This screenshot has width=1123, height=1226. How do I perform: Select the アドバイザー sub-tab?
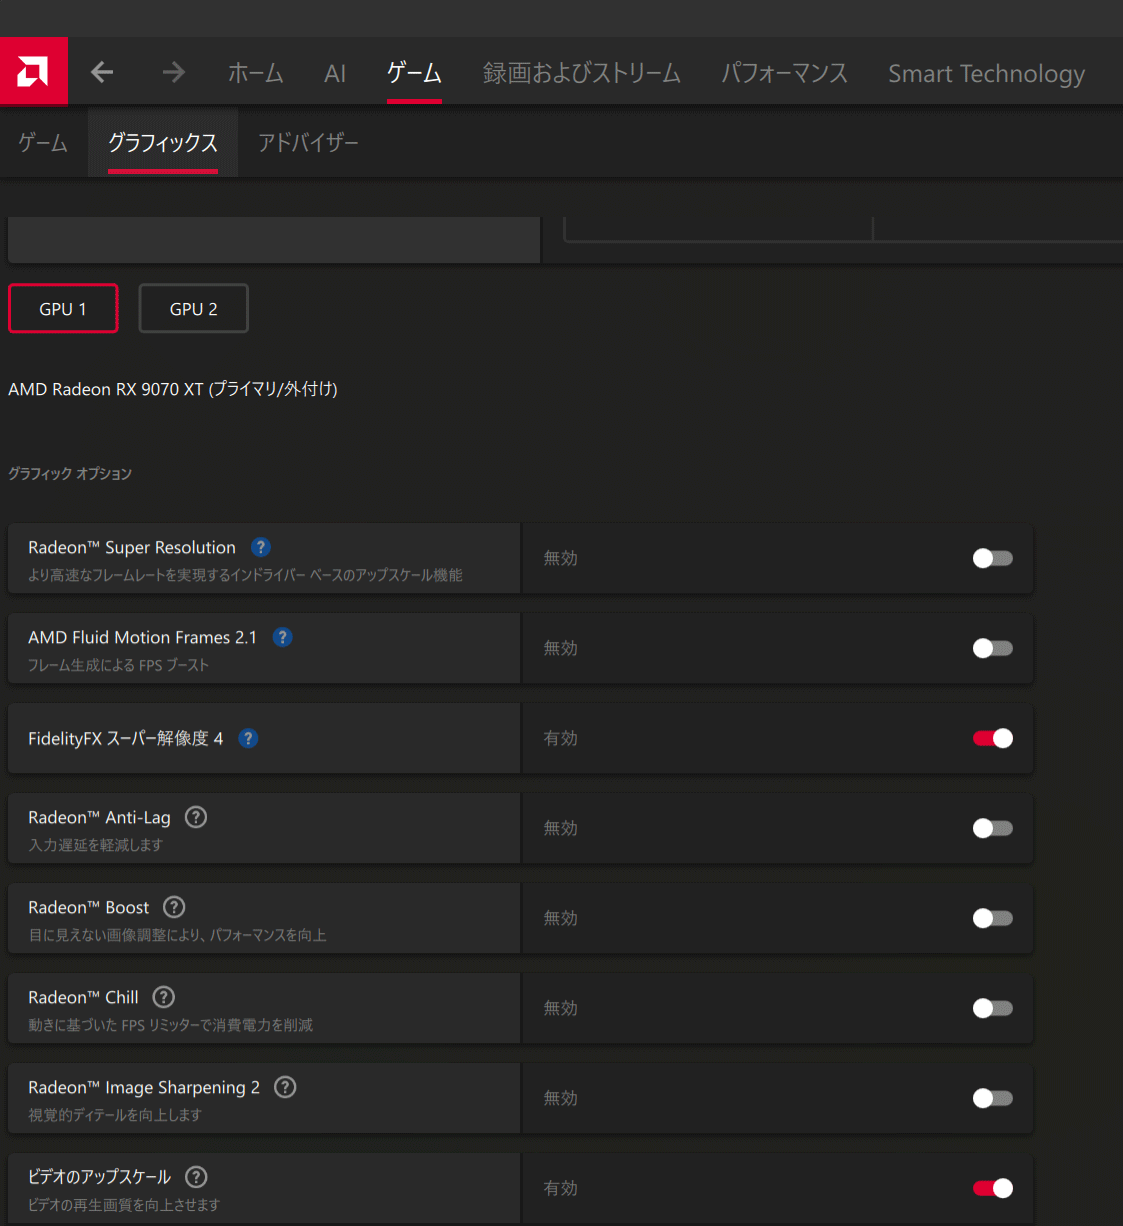coord(308,143)
